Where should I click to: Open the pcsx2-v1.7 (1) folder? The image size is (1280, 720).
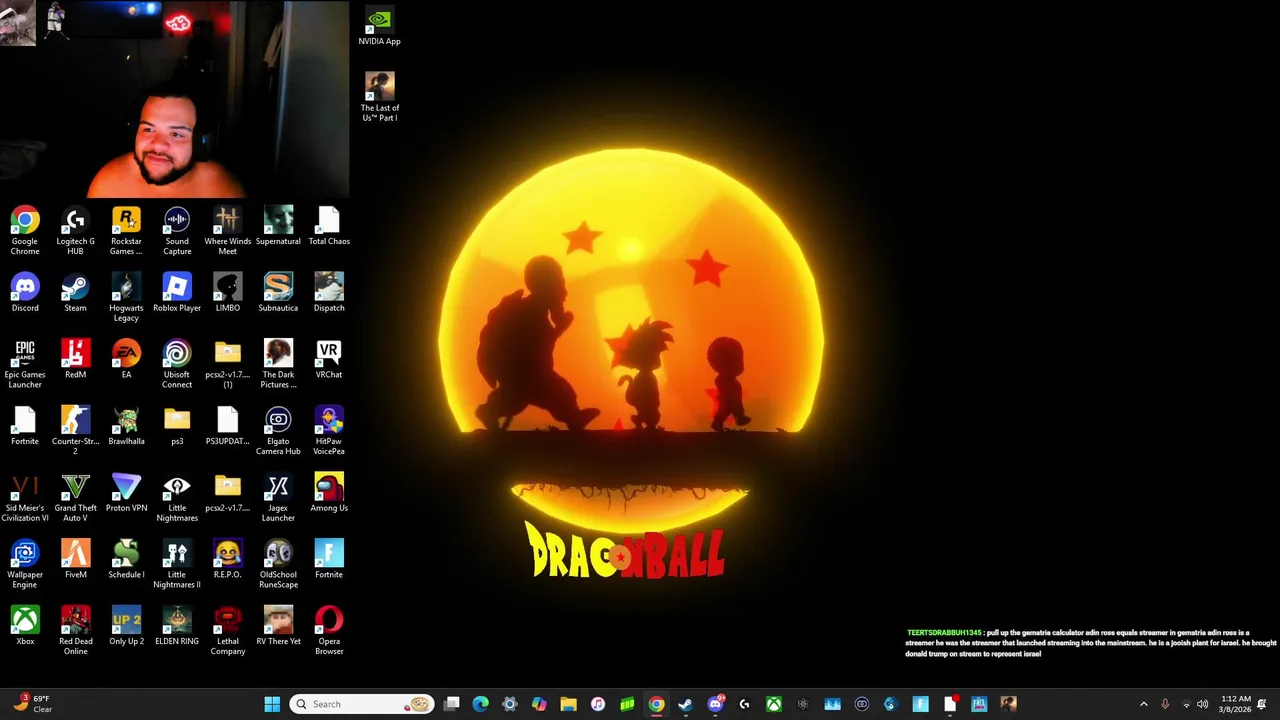click(228, 364)
